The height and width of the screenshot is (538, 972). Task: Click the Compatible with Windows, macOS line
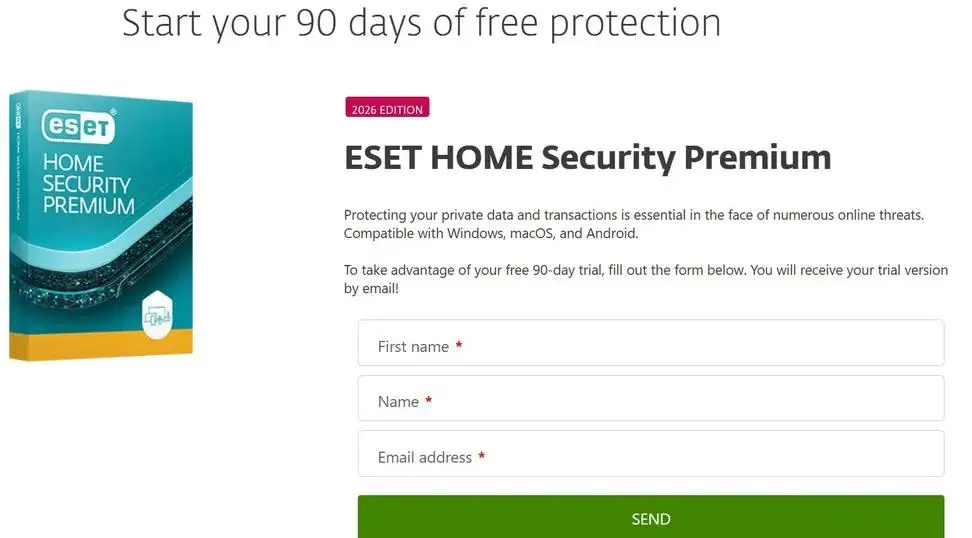(x=491, y=233)
